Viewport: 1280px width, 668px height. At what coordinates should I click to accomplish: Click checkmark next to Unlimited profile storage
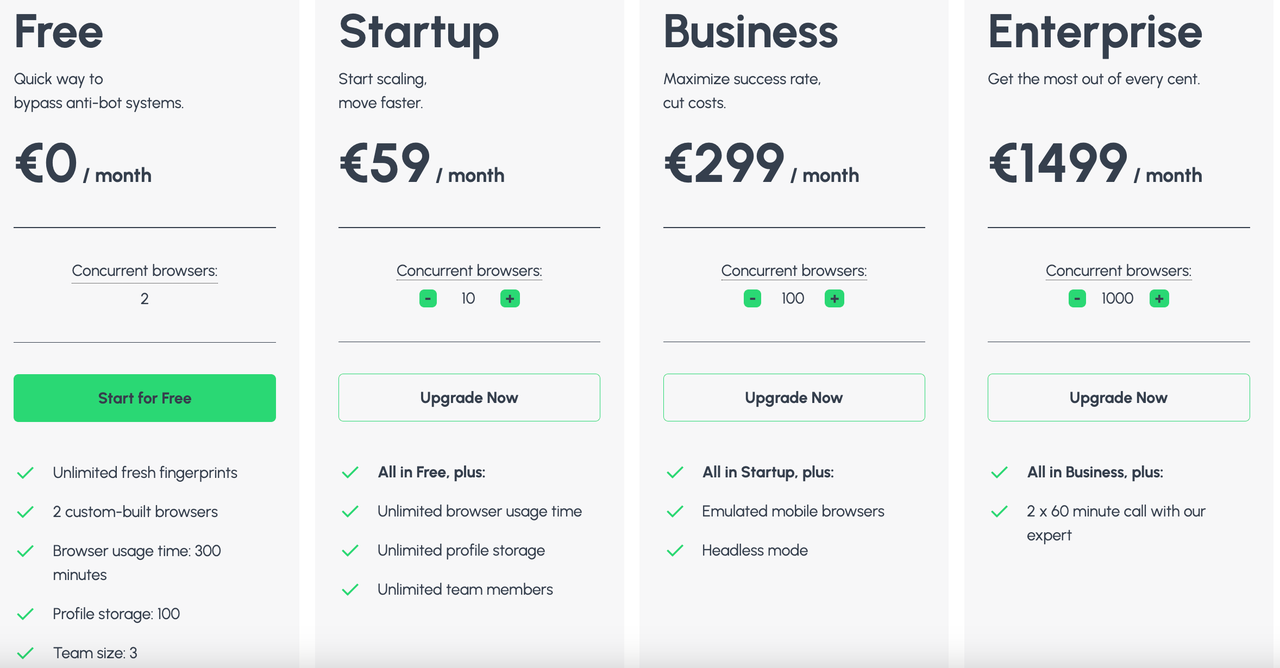pyautogui.click(x=350, y=550)
